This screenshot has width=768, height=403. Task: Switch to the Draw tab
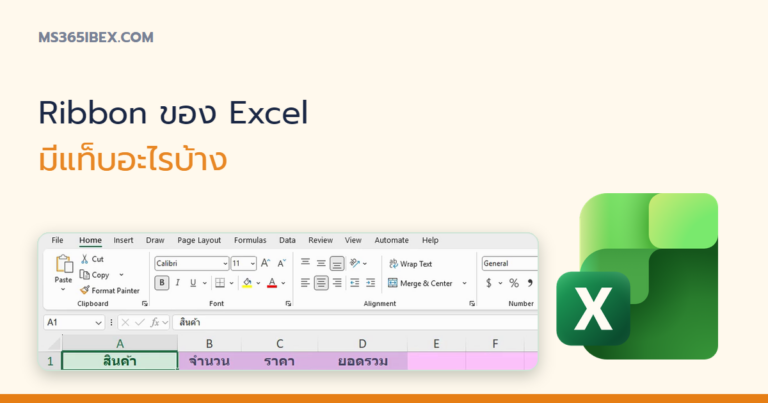point(155,240)
